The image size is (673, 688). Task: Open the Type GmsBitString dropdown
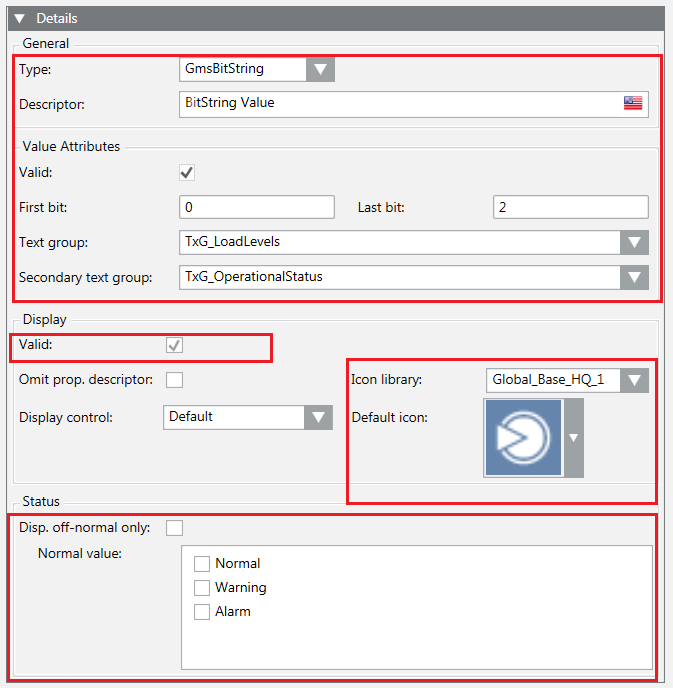[x=320, y=69]
